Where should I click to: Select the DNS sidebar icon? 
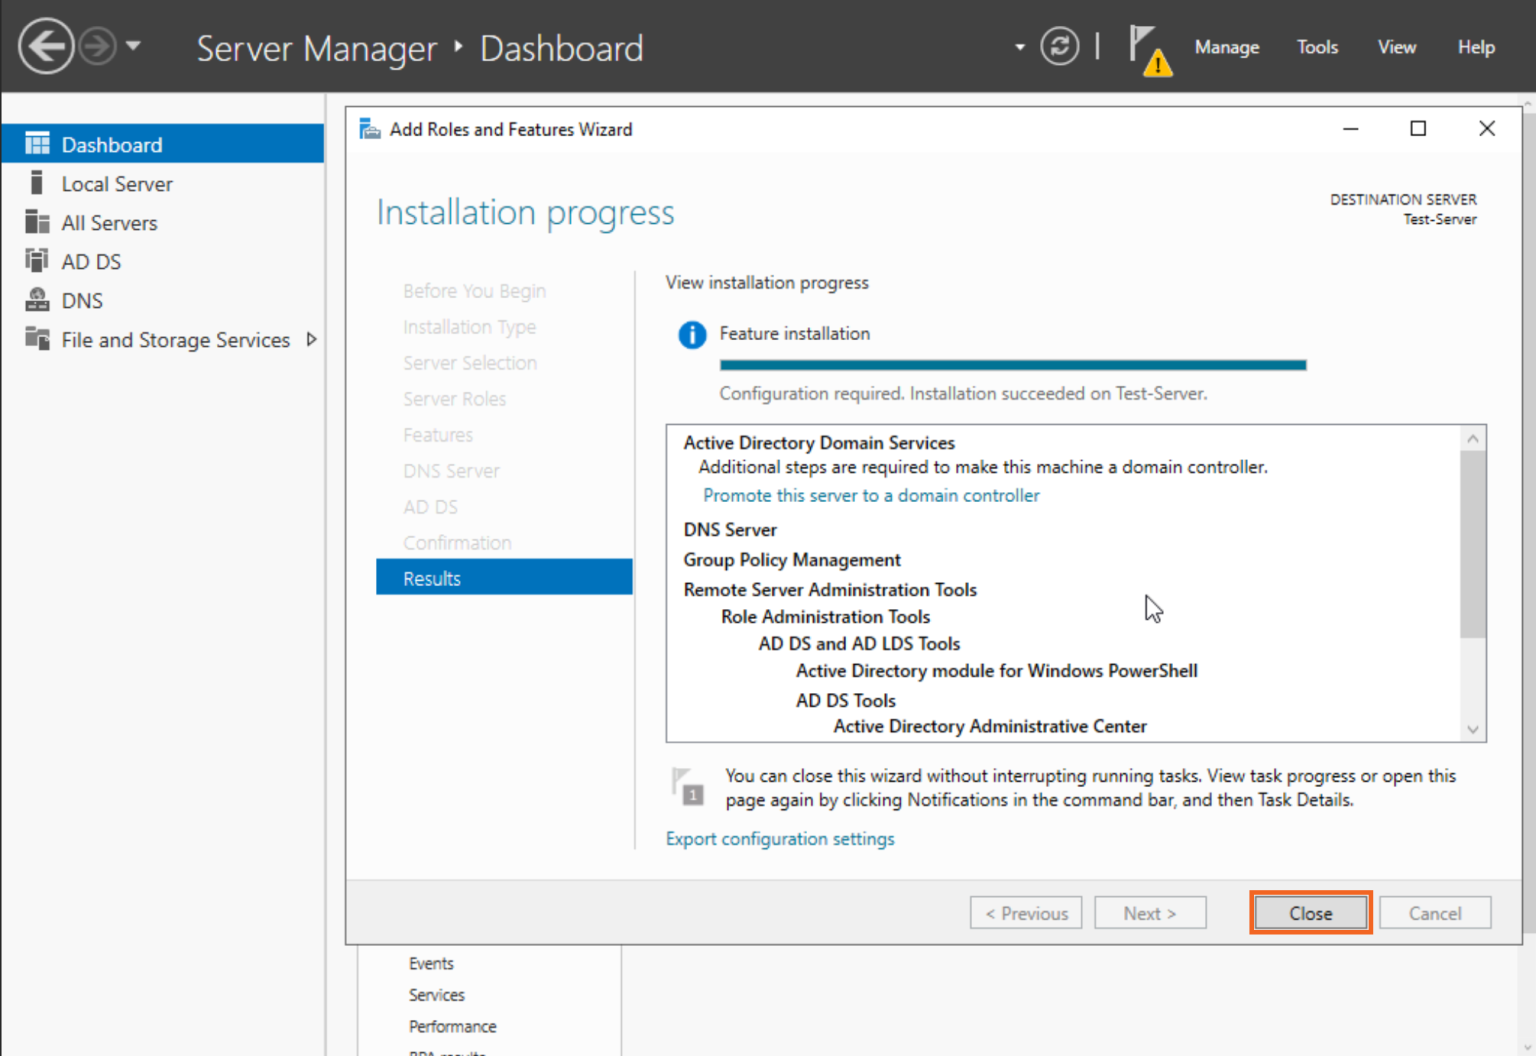click(x=37, y=300)
